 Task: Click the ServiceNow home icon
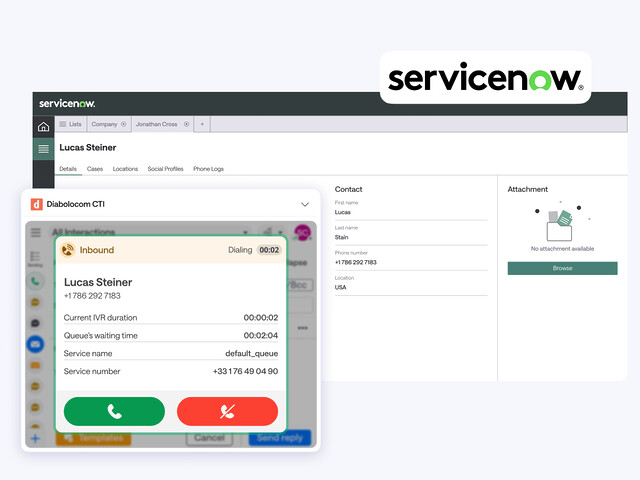pos(43,126)
